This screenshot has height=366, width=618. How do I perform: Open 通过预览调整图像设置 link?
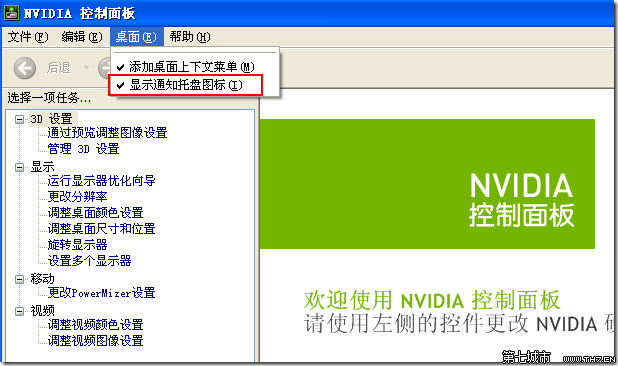(107, 133)
